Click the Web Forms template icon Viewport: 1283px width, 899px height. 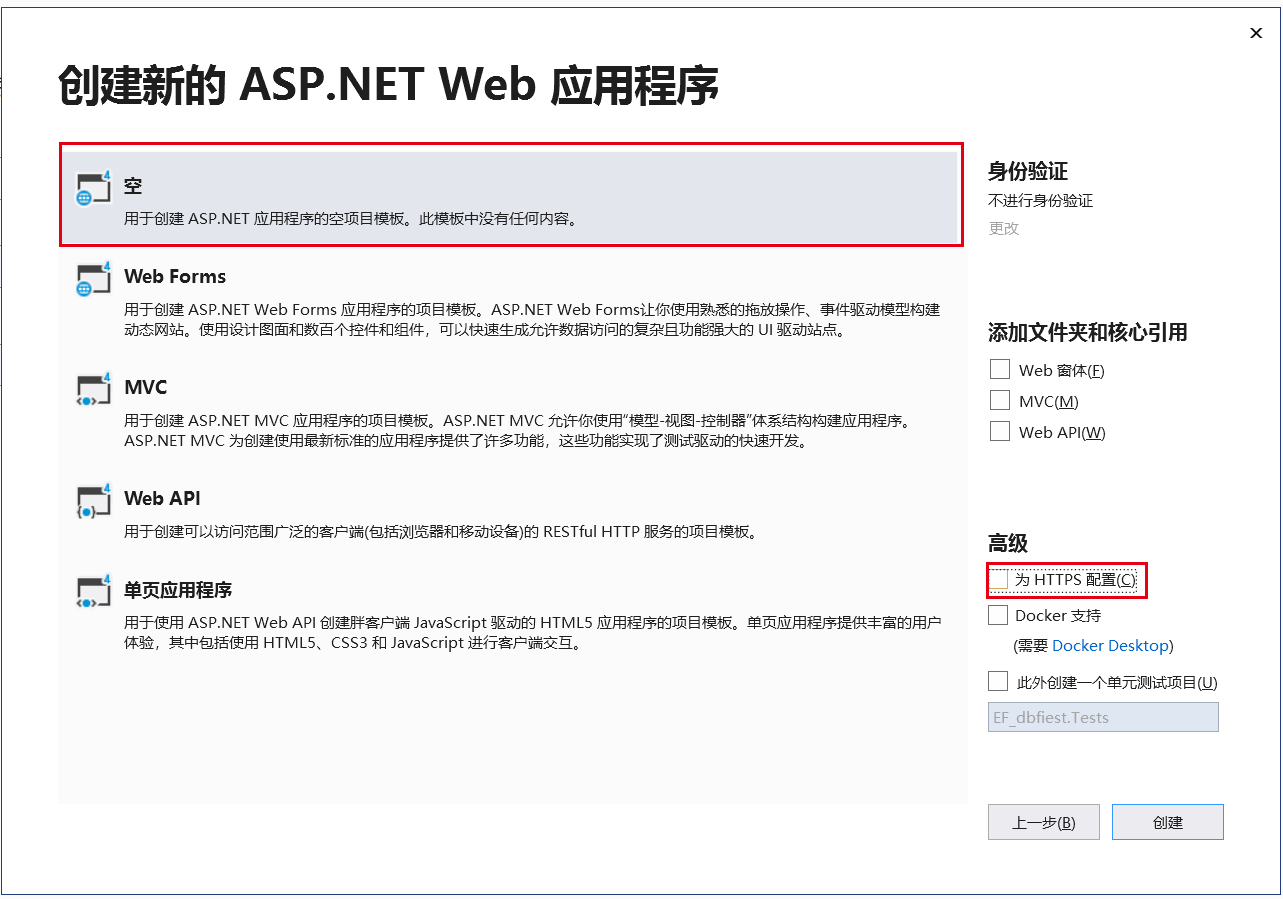(93, 278)
